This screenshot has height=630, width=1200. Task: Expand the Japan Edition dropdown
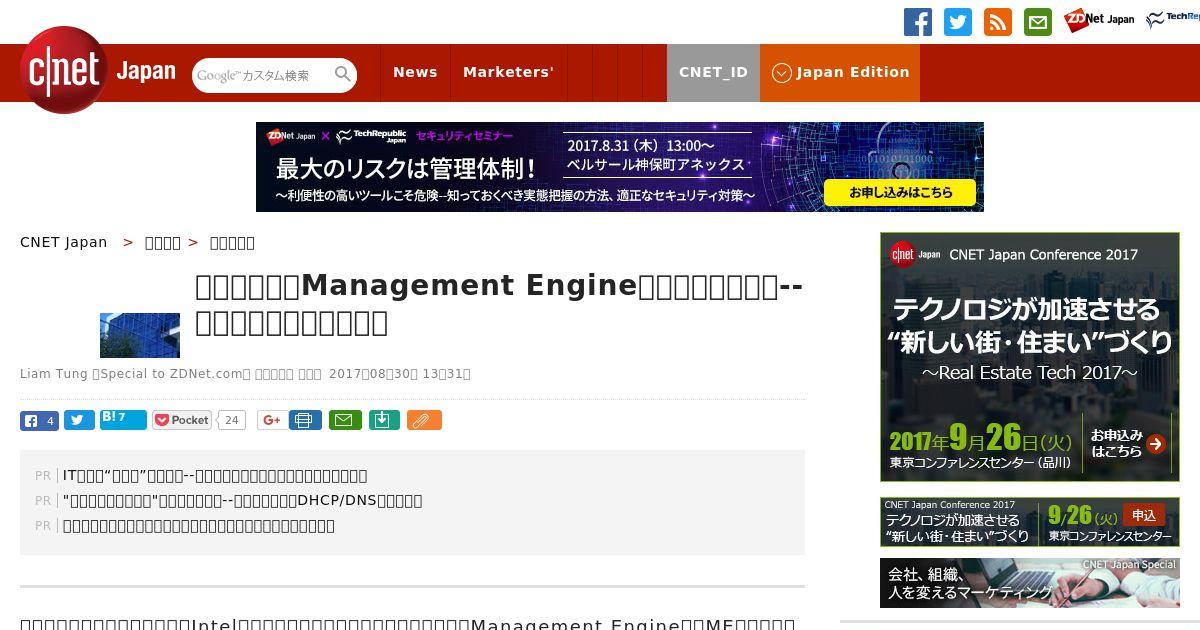click(840, 72)
